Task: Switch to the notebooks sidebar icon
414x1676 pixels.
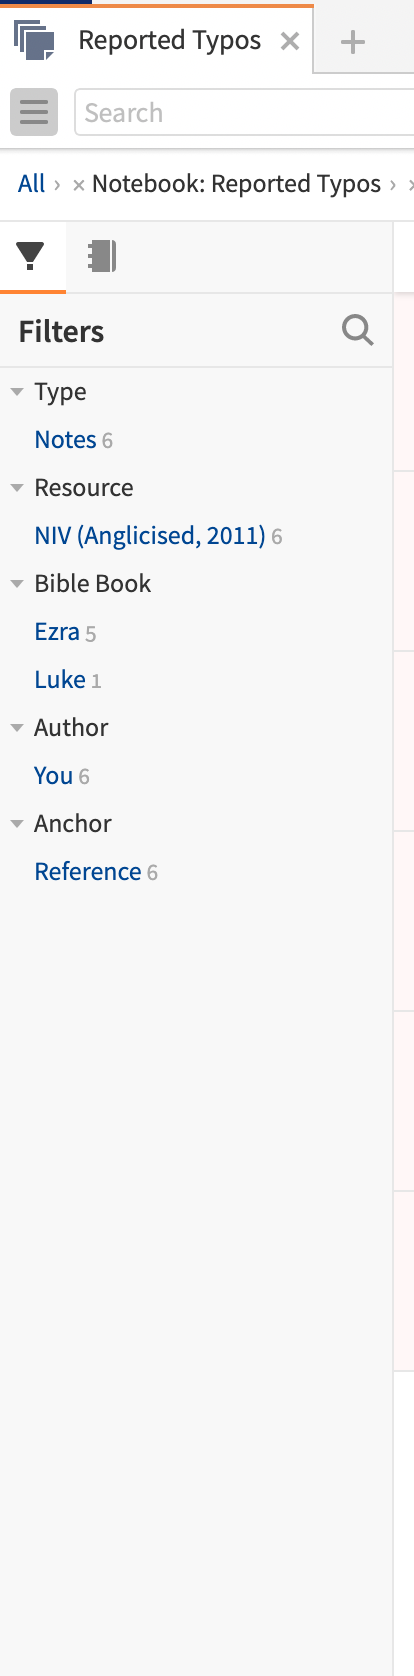Action: 102,257
